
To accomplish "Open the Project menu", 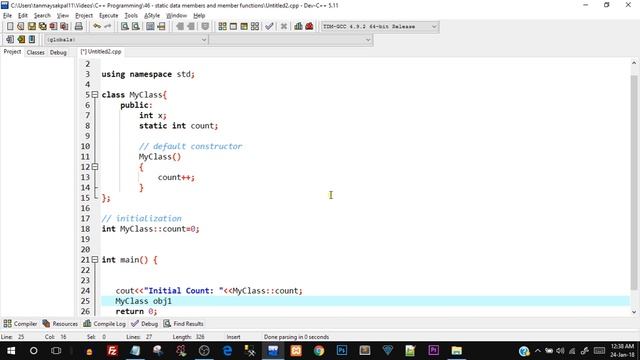I will 84,16.
